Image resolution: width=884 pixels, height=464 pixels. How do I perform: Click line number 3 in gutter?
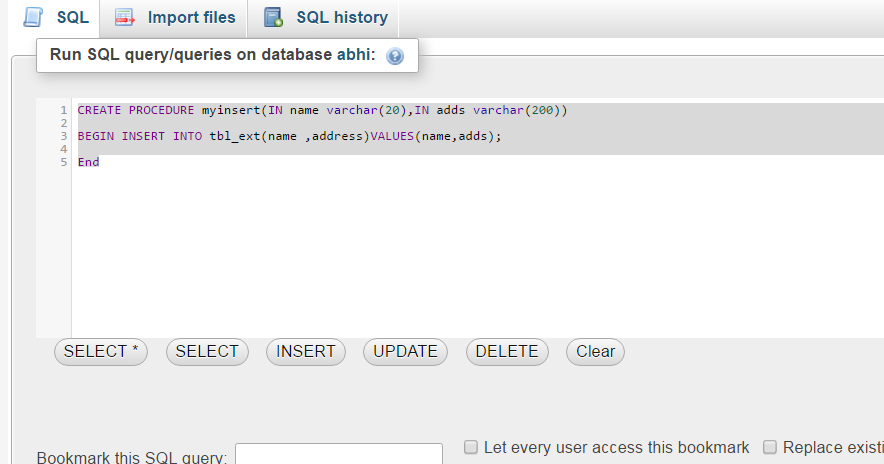(63, 136)
